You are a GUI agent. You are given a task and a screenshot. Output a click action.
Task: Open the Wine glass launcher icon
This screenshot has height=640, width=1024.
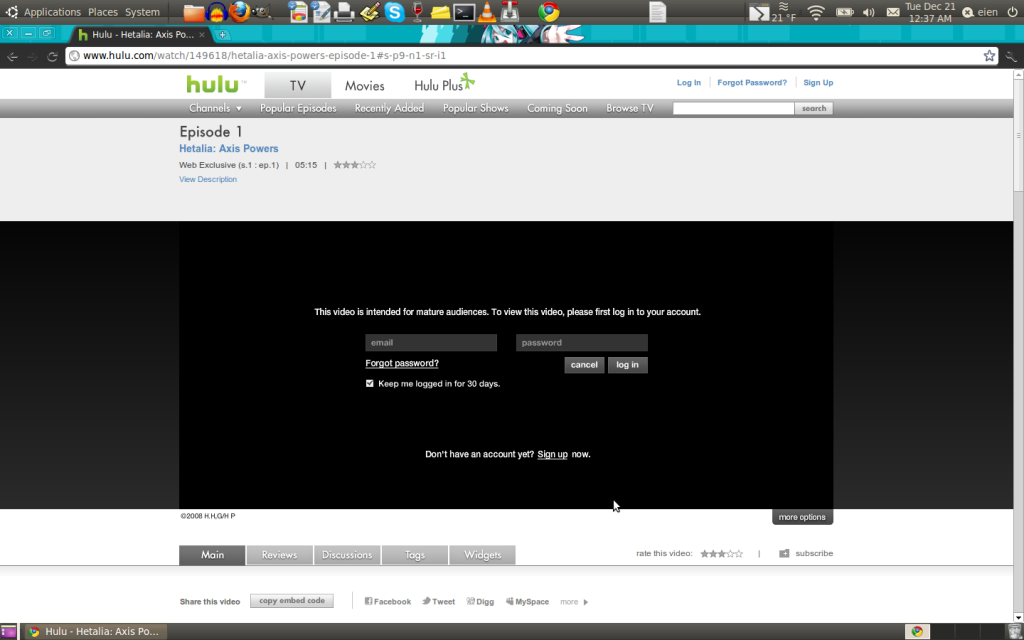tap(417, 12)
